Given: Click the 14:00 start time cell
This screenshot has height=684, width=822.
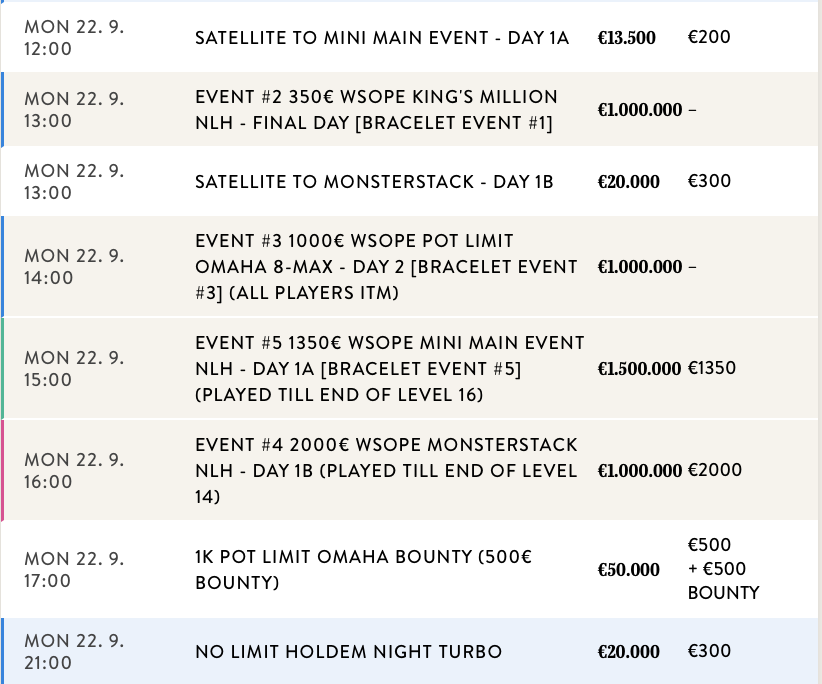Looking at the screenshot, I should [x=74, y=267].
